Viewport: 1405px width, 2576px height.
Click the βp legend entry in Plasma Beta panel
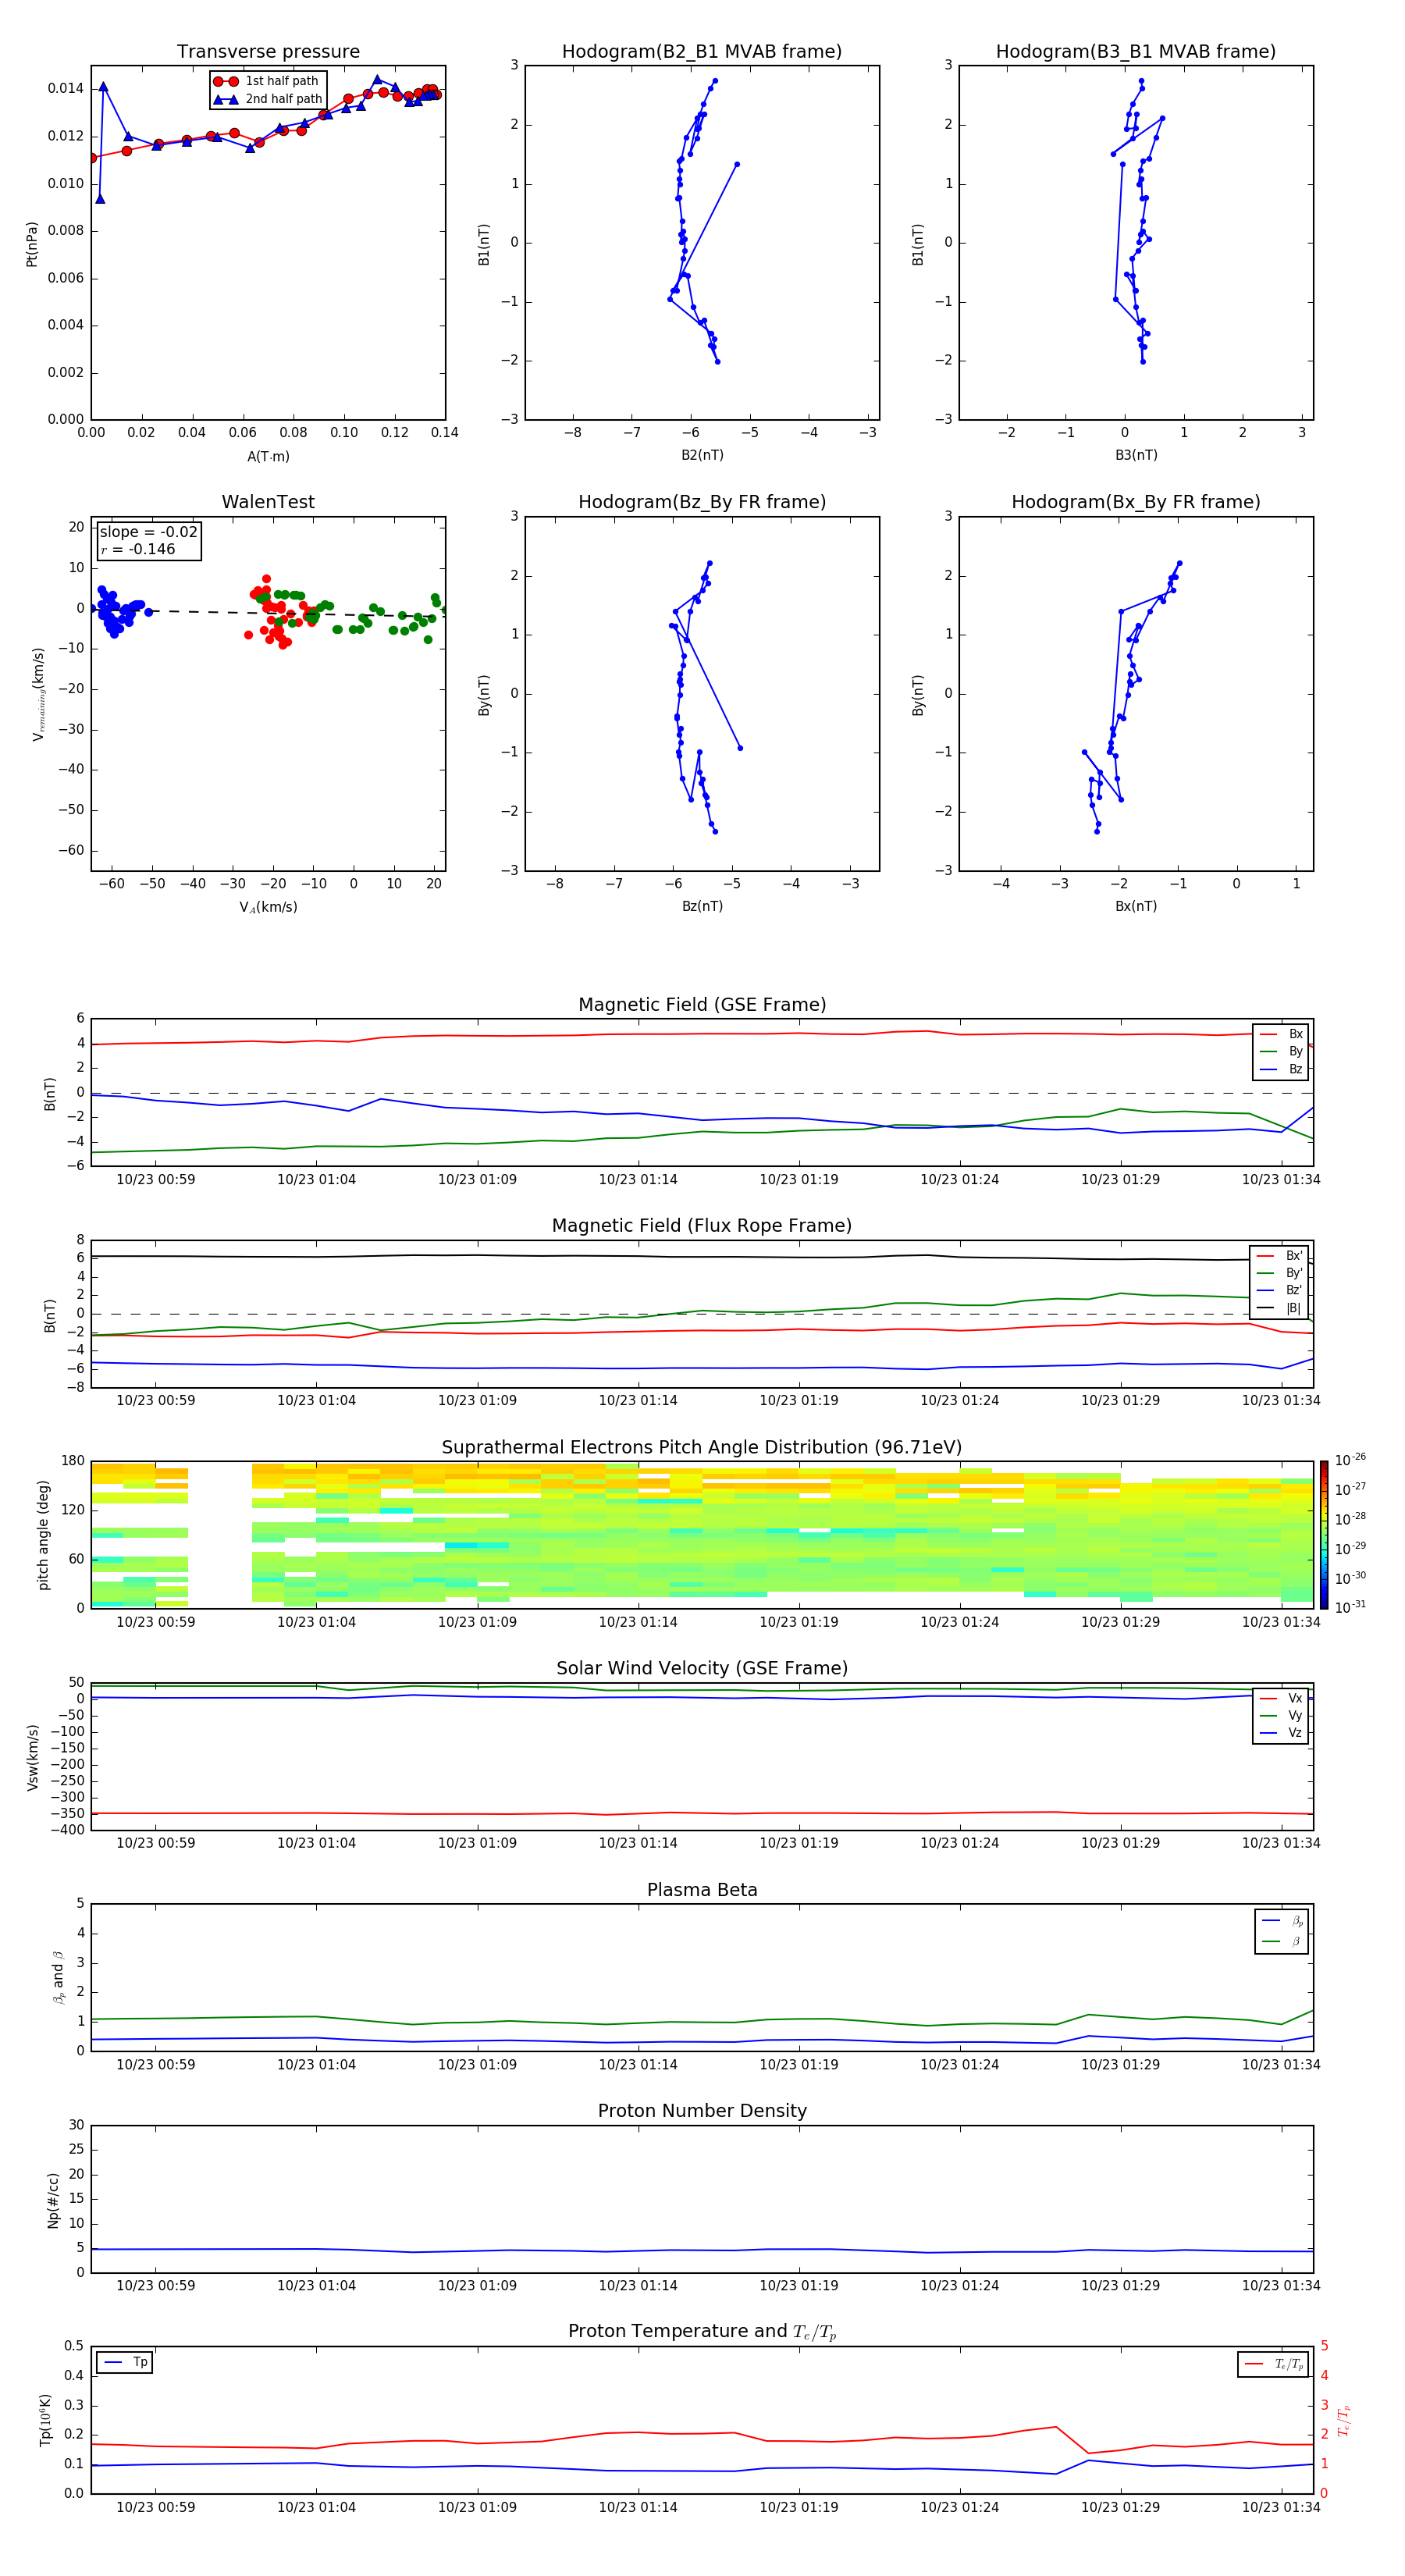pyautogui.click(x=1282, y=1921)
